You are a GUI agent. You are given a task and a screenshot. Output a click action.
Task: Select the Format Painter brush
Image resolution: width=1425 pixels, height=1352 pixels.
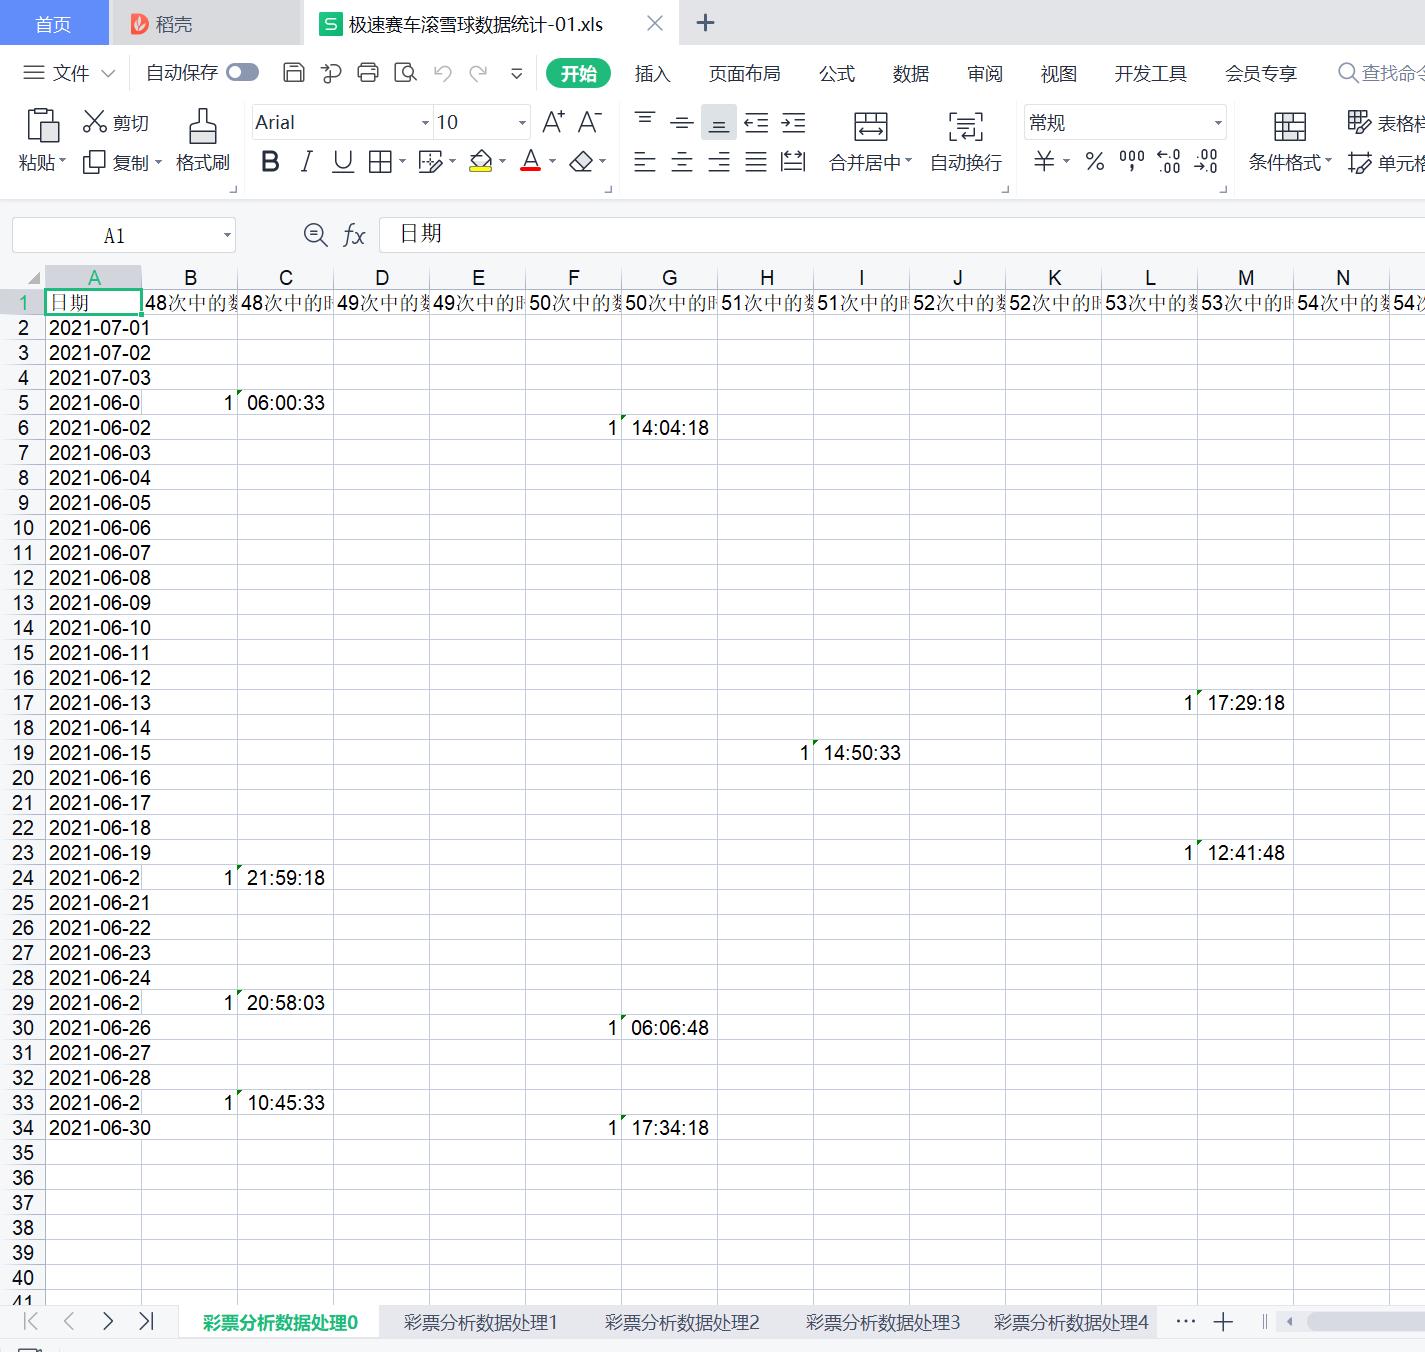click(203, 127)
